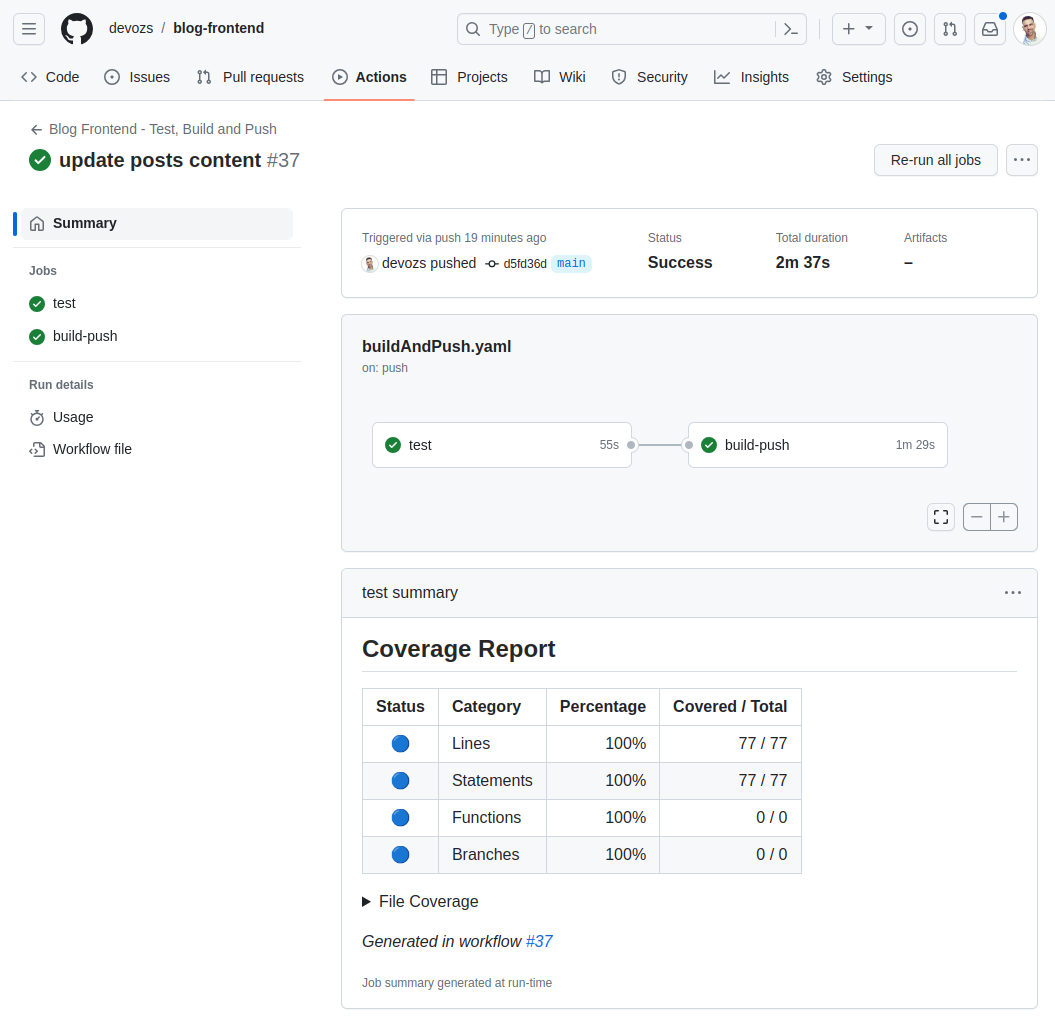
Task: Click the blue status dot for Lines
Action: (400, 744)
